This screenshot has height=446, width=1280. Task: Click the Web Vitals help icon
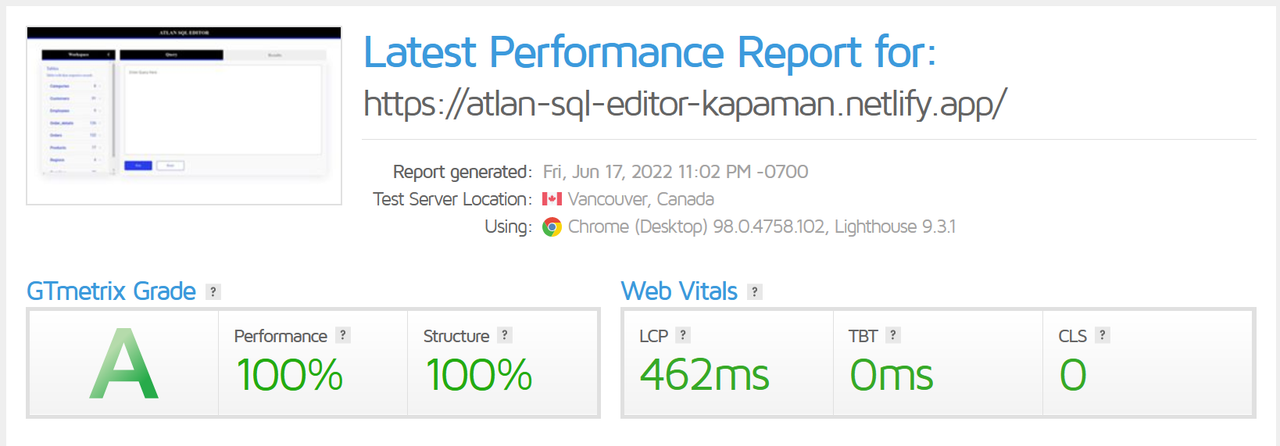tap(755, 292)
